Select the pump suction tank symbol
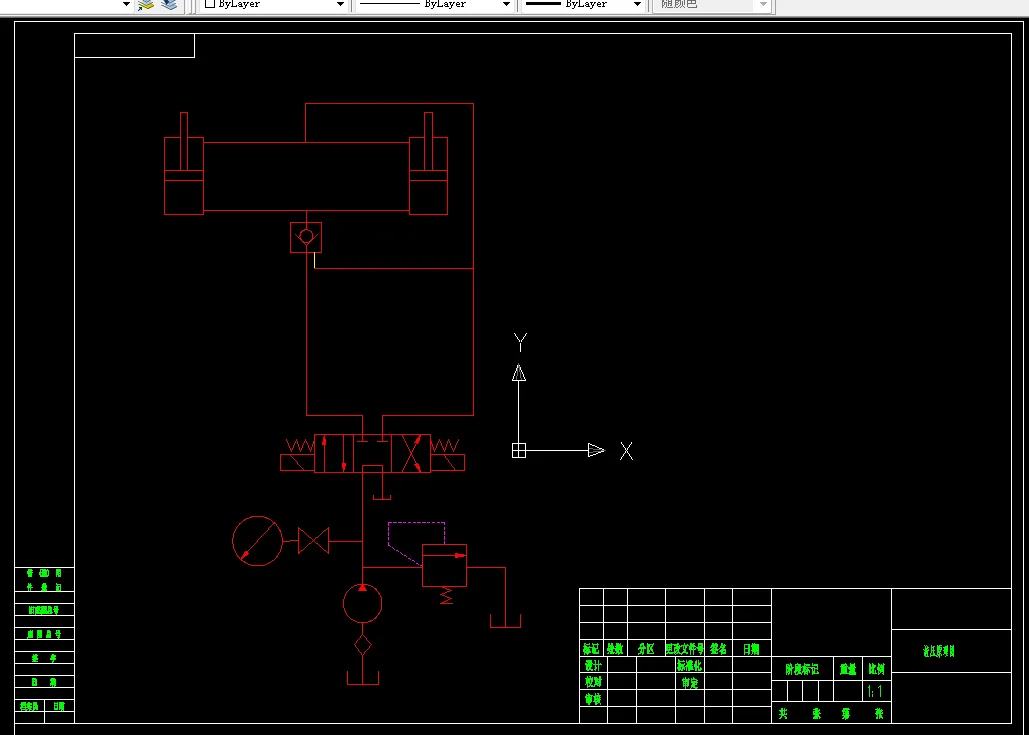This screenshot has height=735, width=1029. [363, 678]
